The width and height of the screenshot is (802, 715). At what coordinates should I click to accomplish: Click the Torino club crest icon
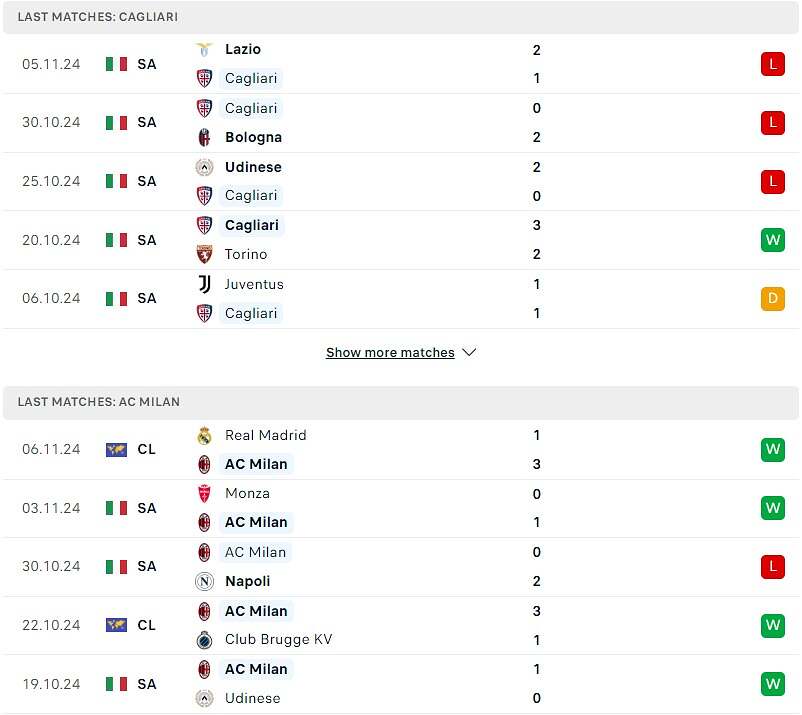click(204, 255)
